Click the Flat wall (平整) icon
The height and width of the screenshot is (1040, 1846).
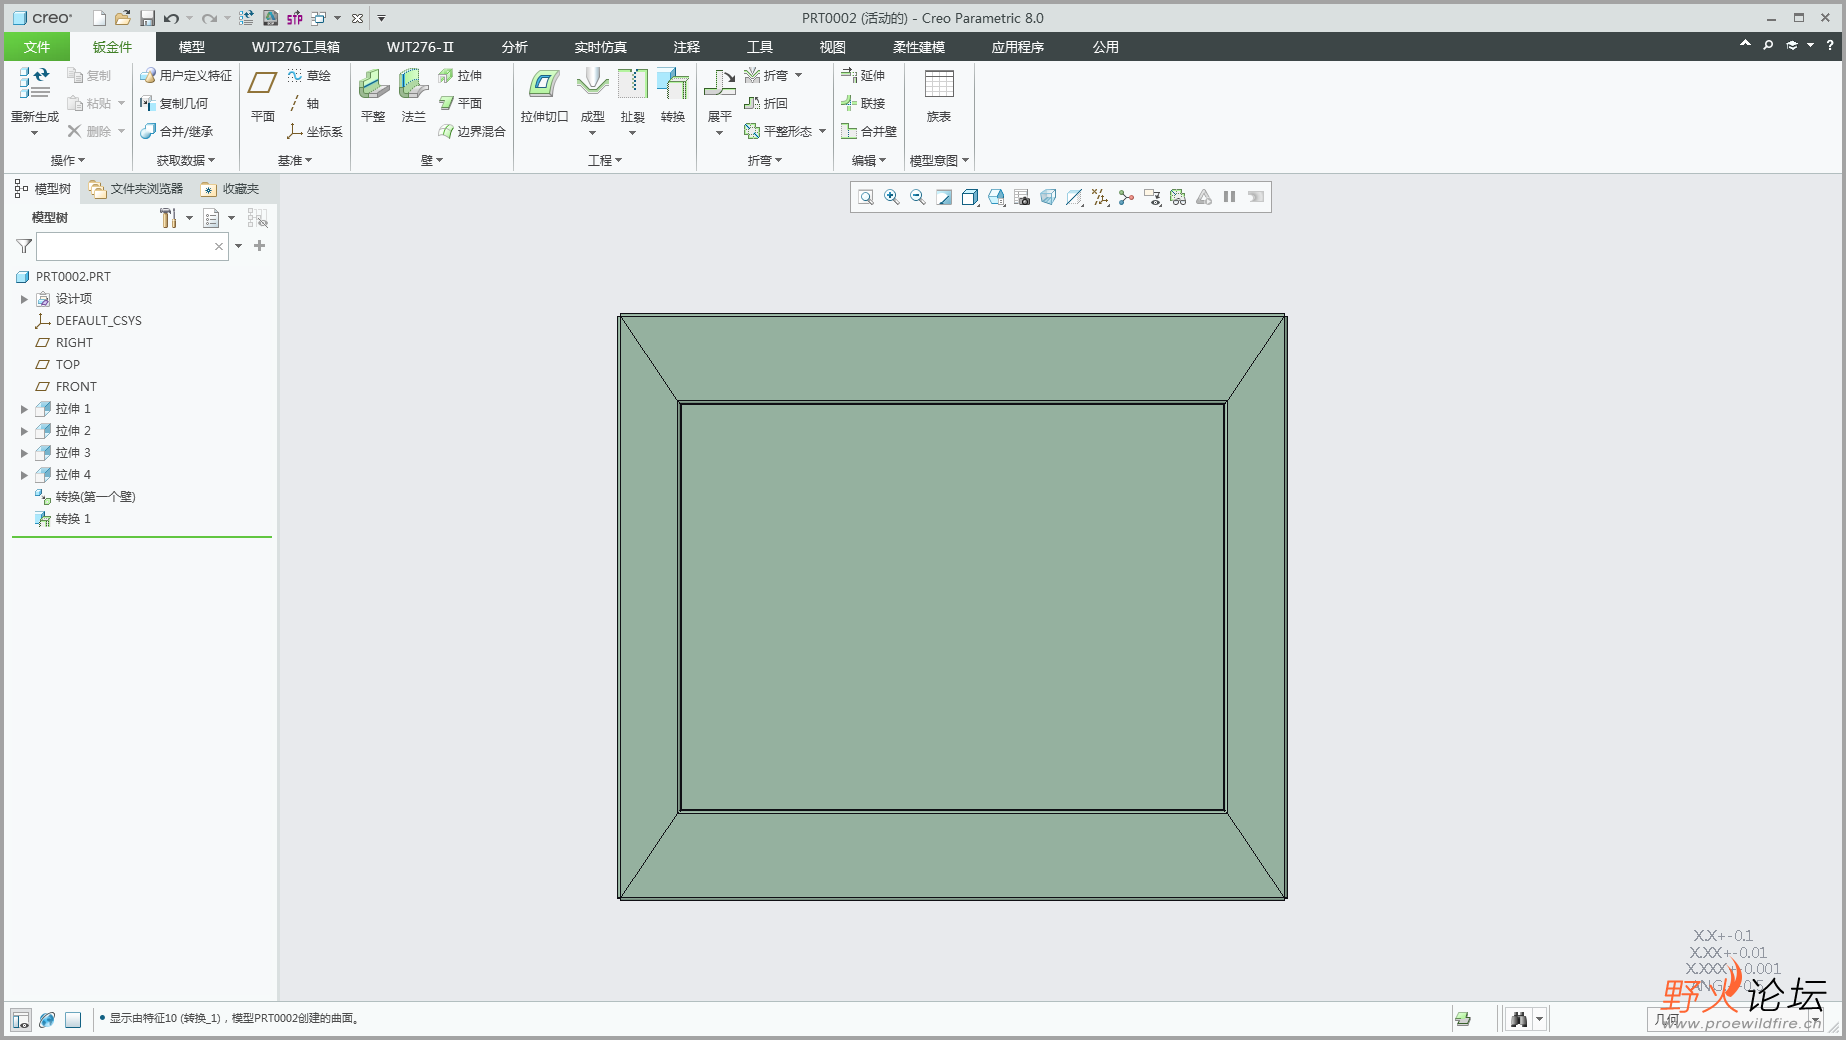coord(373,84)
